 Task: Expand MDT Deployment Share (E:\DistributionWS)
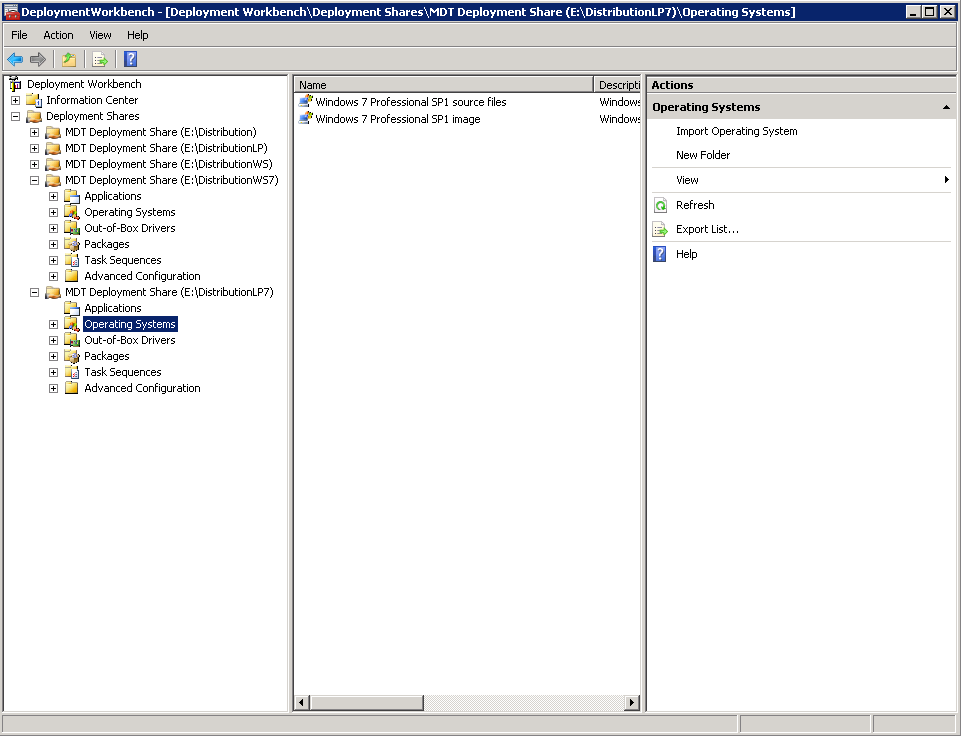point(34,164)
